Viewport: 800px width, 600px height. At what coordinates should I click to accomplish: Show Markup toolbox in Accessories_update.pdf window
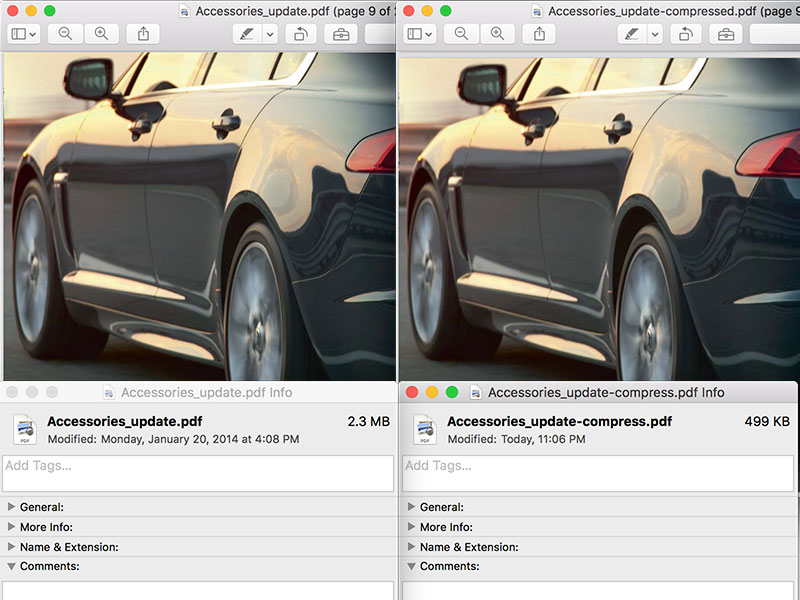341,34
